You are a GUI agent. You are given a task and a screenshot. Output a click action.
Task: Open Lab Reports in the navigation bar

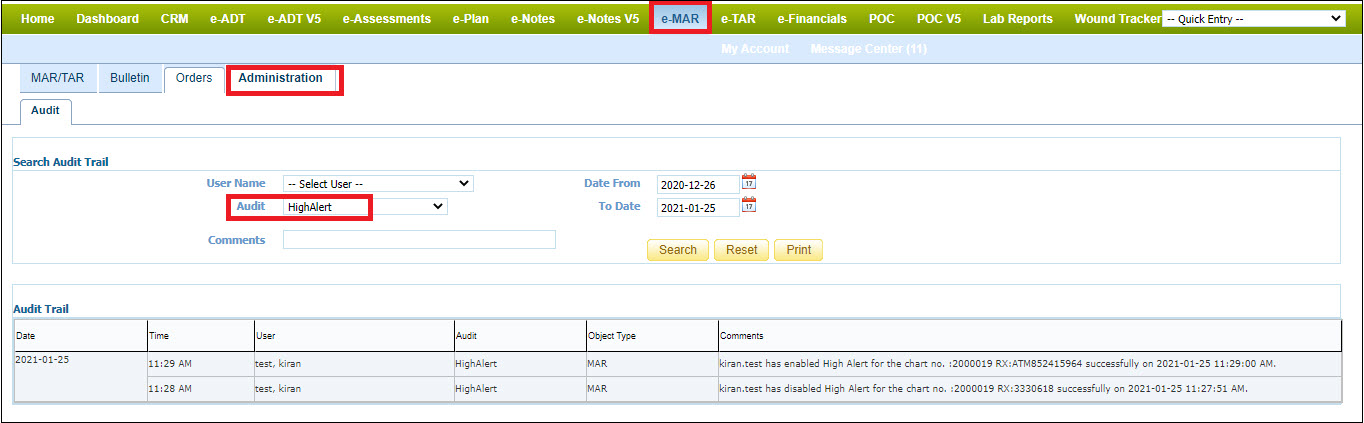tap(1017, 18)
